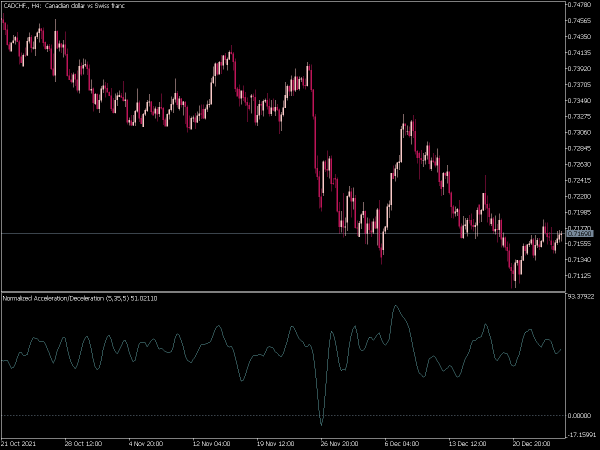The image size is (600, 450).
Task: Click the 4 Nov 20:00 time label
Action: pos(146,444)
